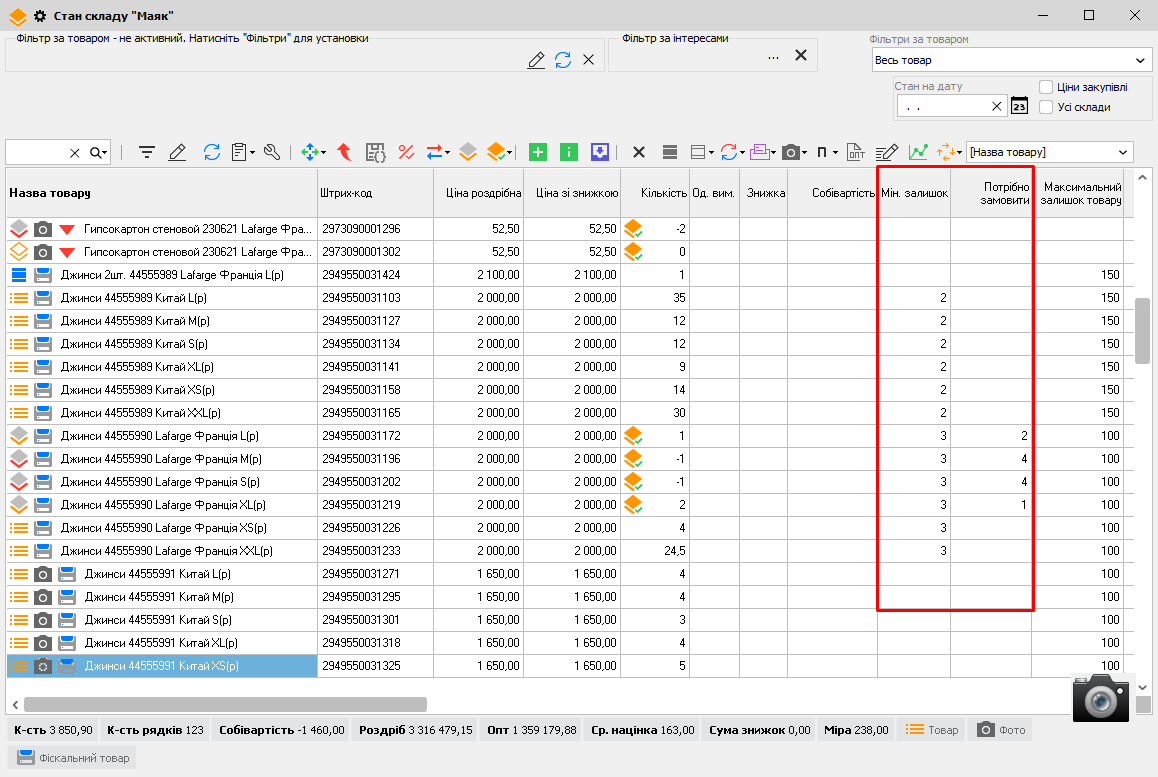The width and height of the screenshot is (1158, 777).
Task: Click the "Товар" button in status bar
Action: pos(932,730)
